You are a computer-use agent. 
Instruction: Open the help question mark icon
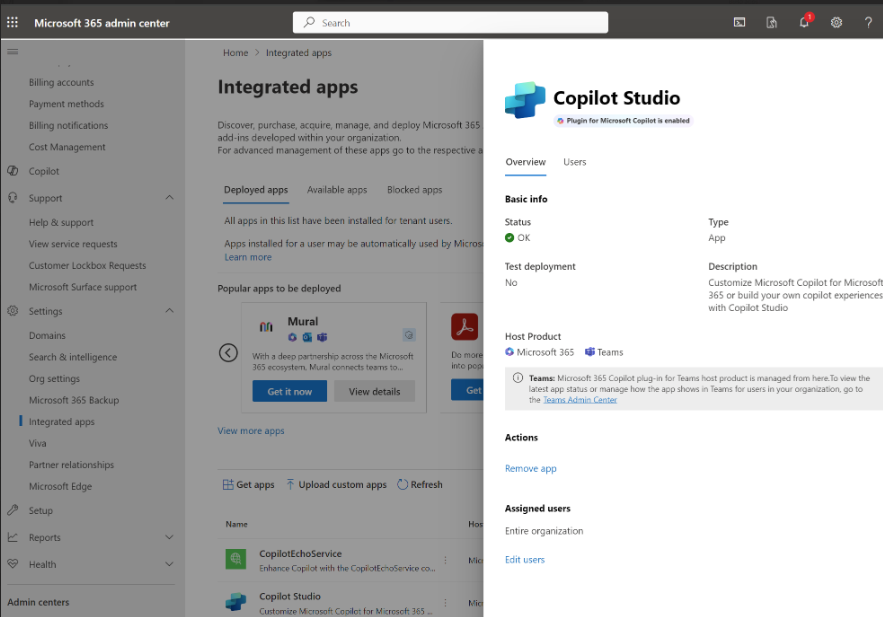868,23
